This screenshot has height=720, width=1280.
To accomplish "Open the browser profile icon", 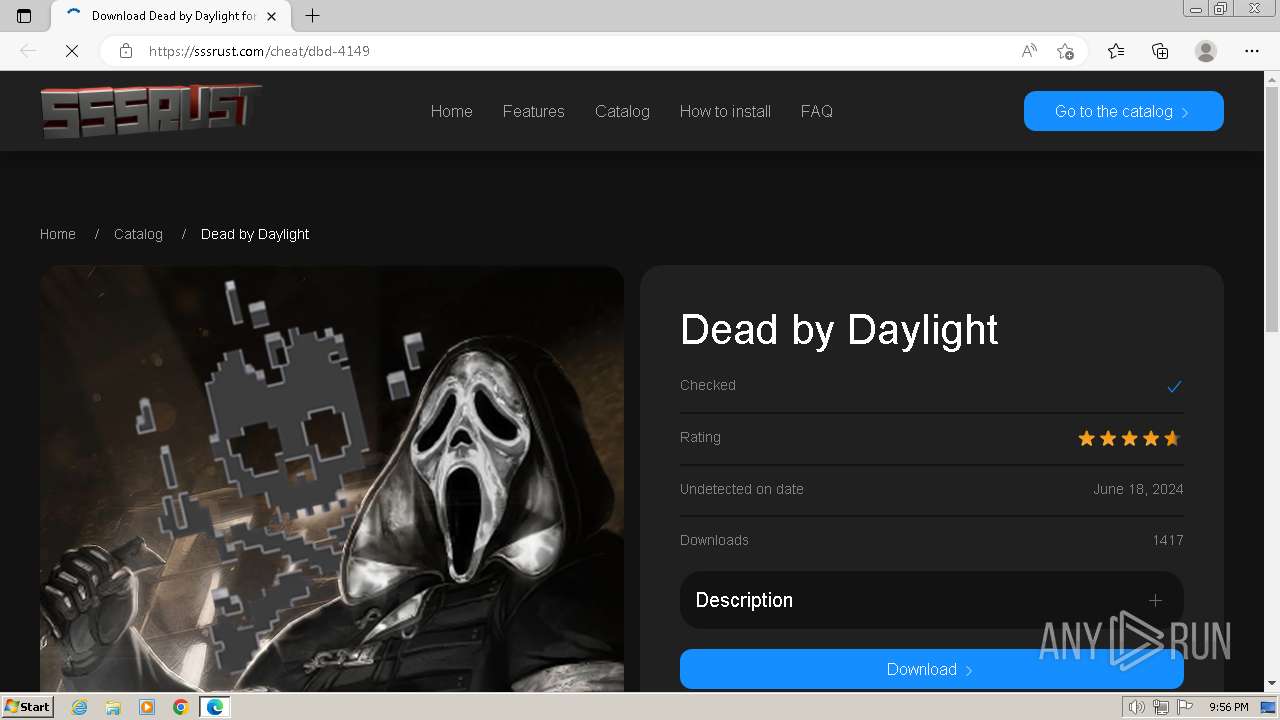I will point(1206,51).
